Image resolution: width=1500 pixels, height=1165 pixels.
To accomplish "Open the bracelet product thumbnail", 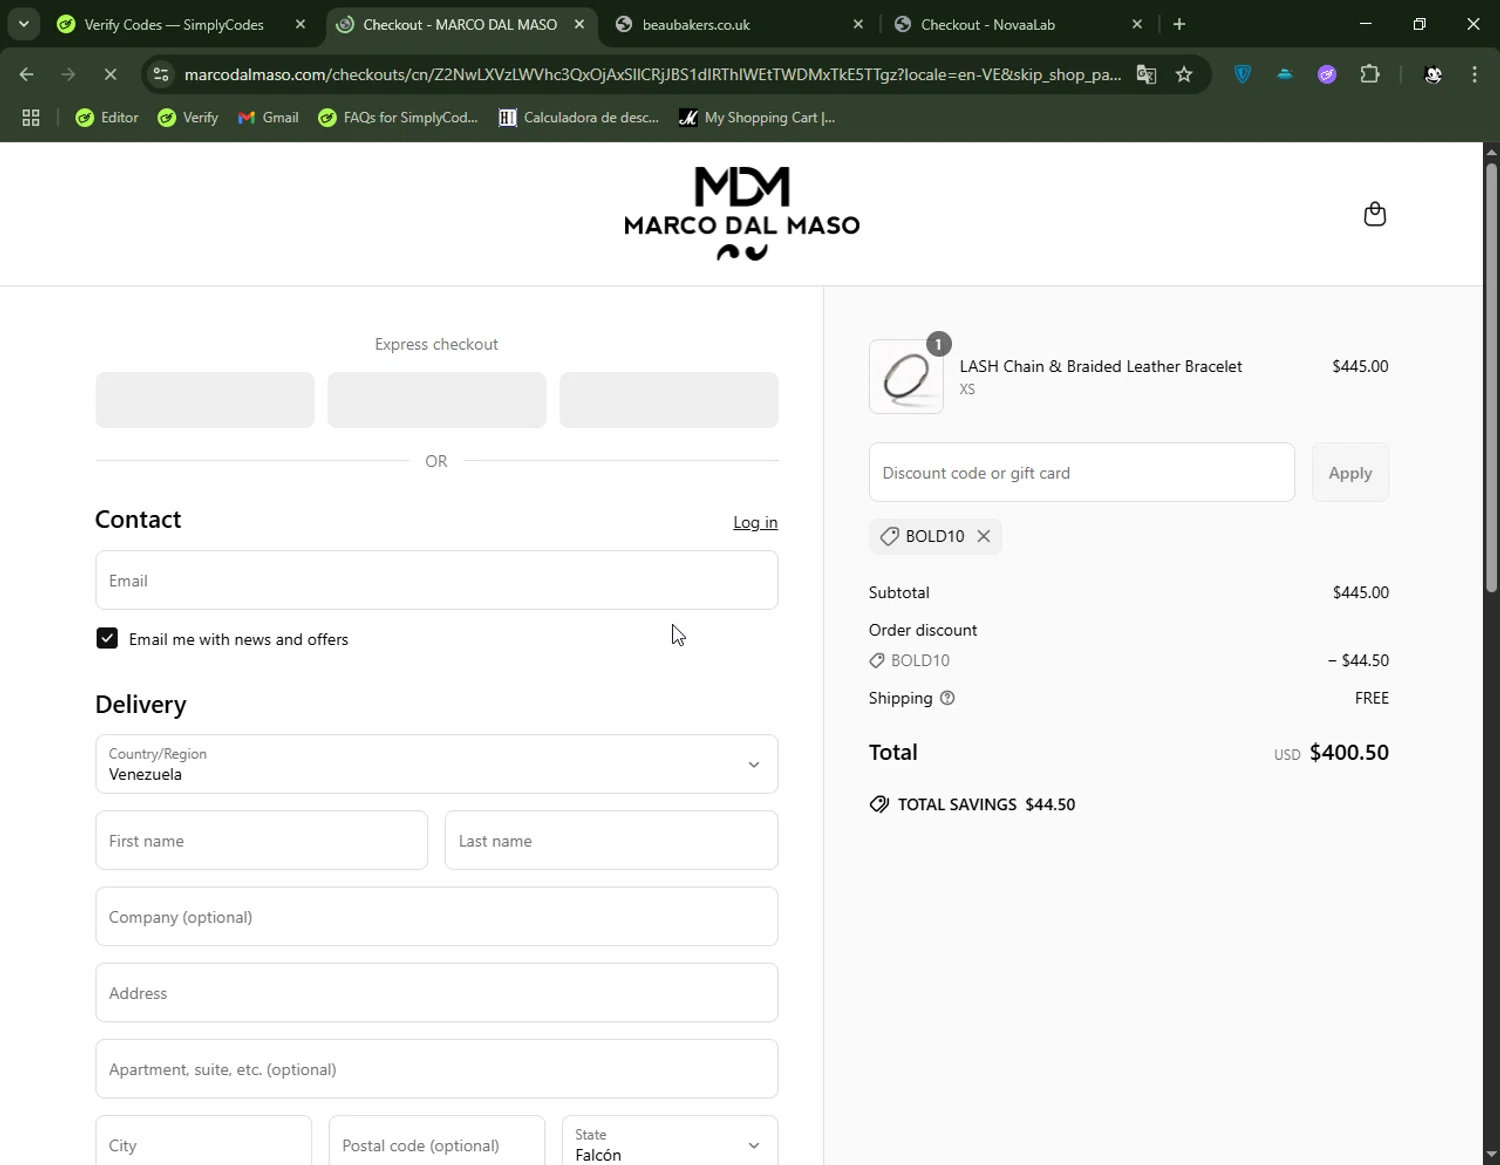I will coord(906,377).
